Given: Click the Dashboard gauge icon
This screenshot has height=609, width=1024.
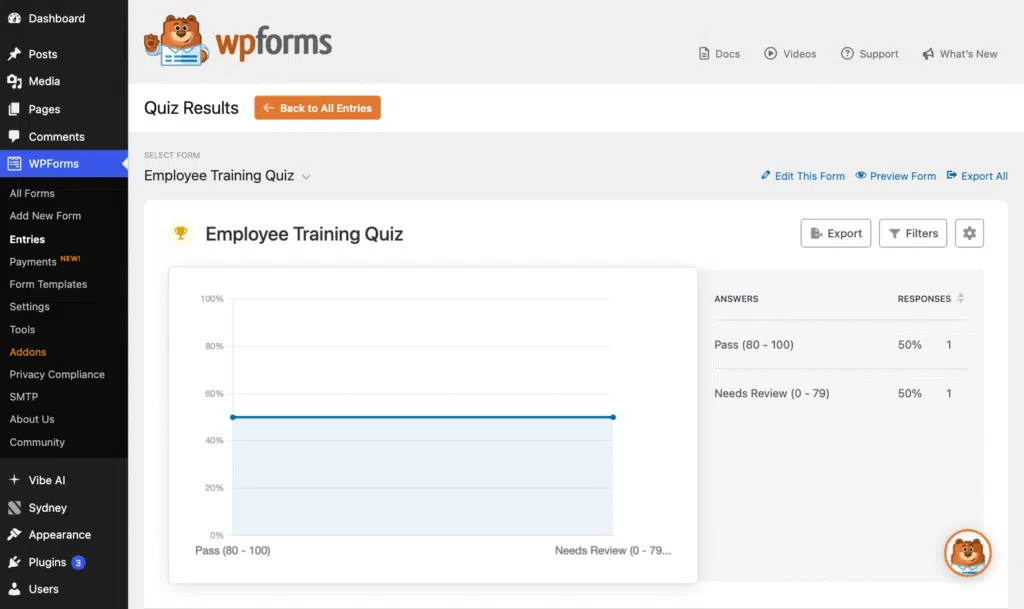Looking at the screenshot, I should 14,18.
